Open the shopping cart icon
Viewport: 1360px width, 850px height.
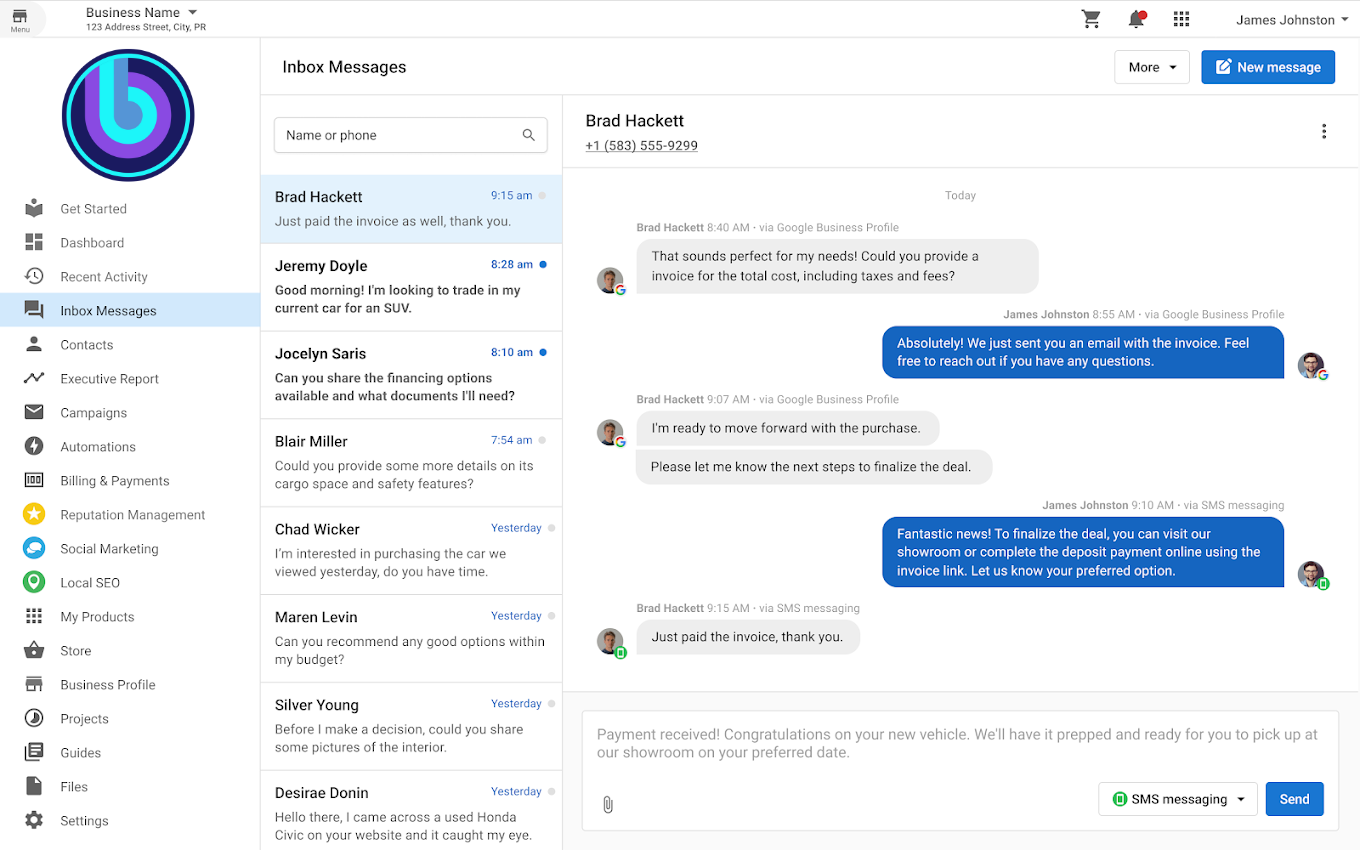pyautogui.click(x=1091, y=19)
